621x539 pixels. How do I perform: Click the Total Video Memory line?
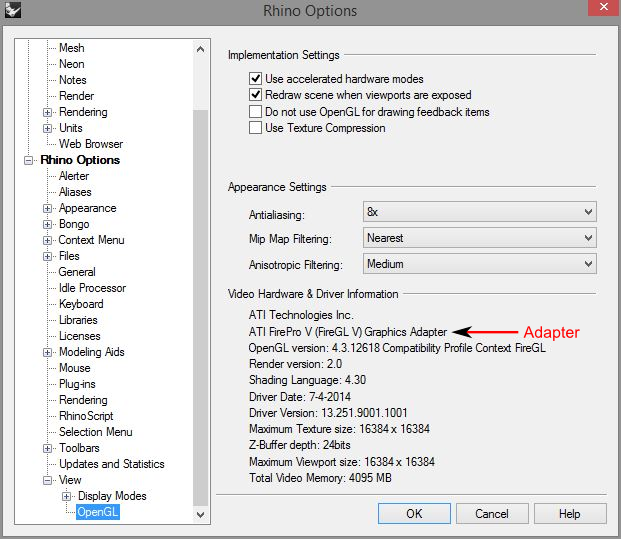click(320, 478)
